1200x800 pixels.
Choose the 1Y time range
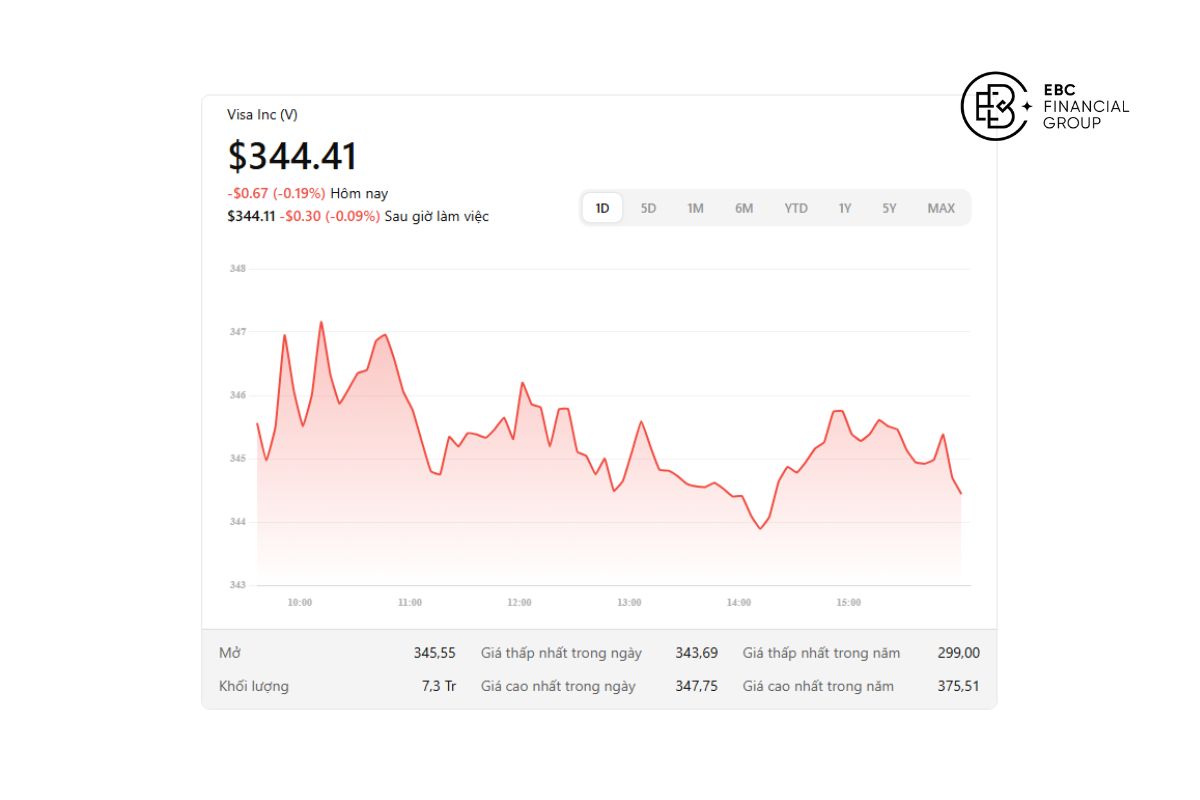845,208
